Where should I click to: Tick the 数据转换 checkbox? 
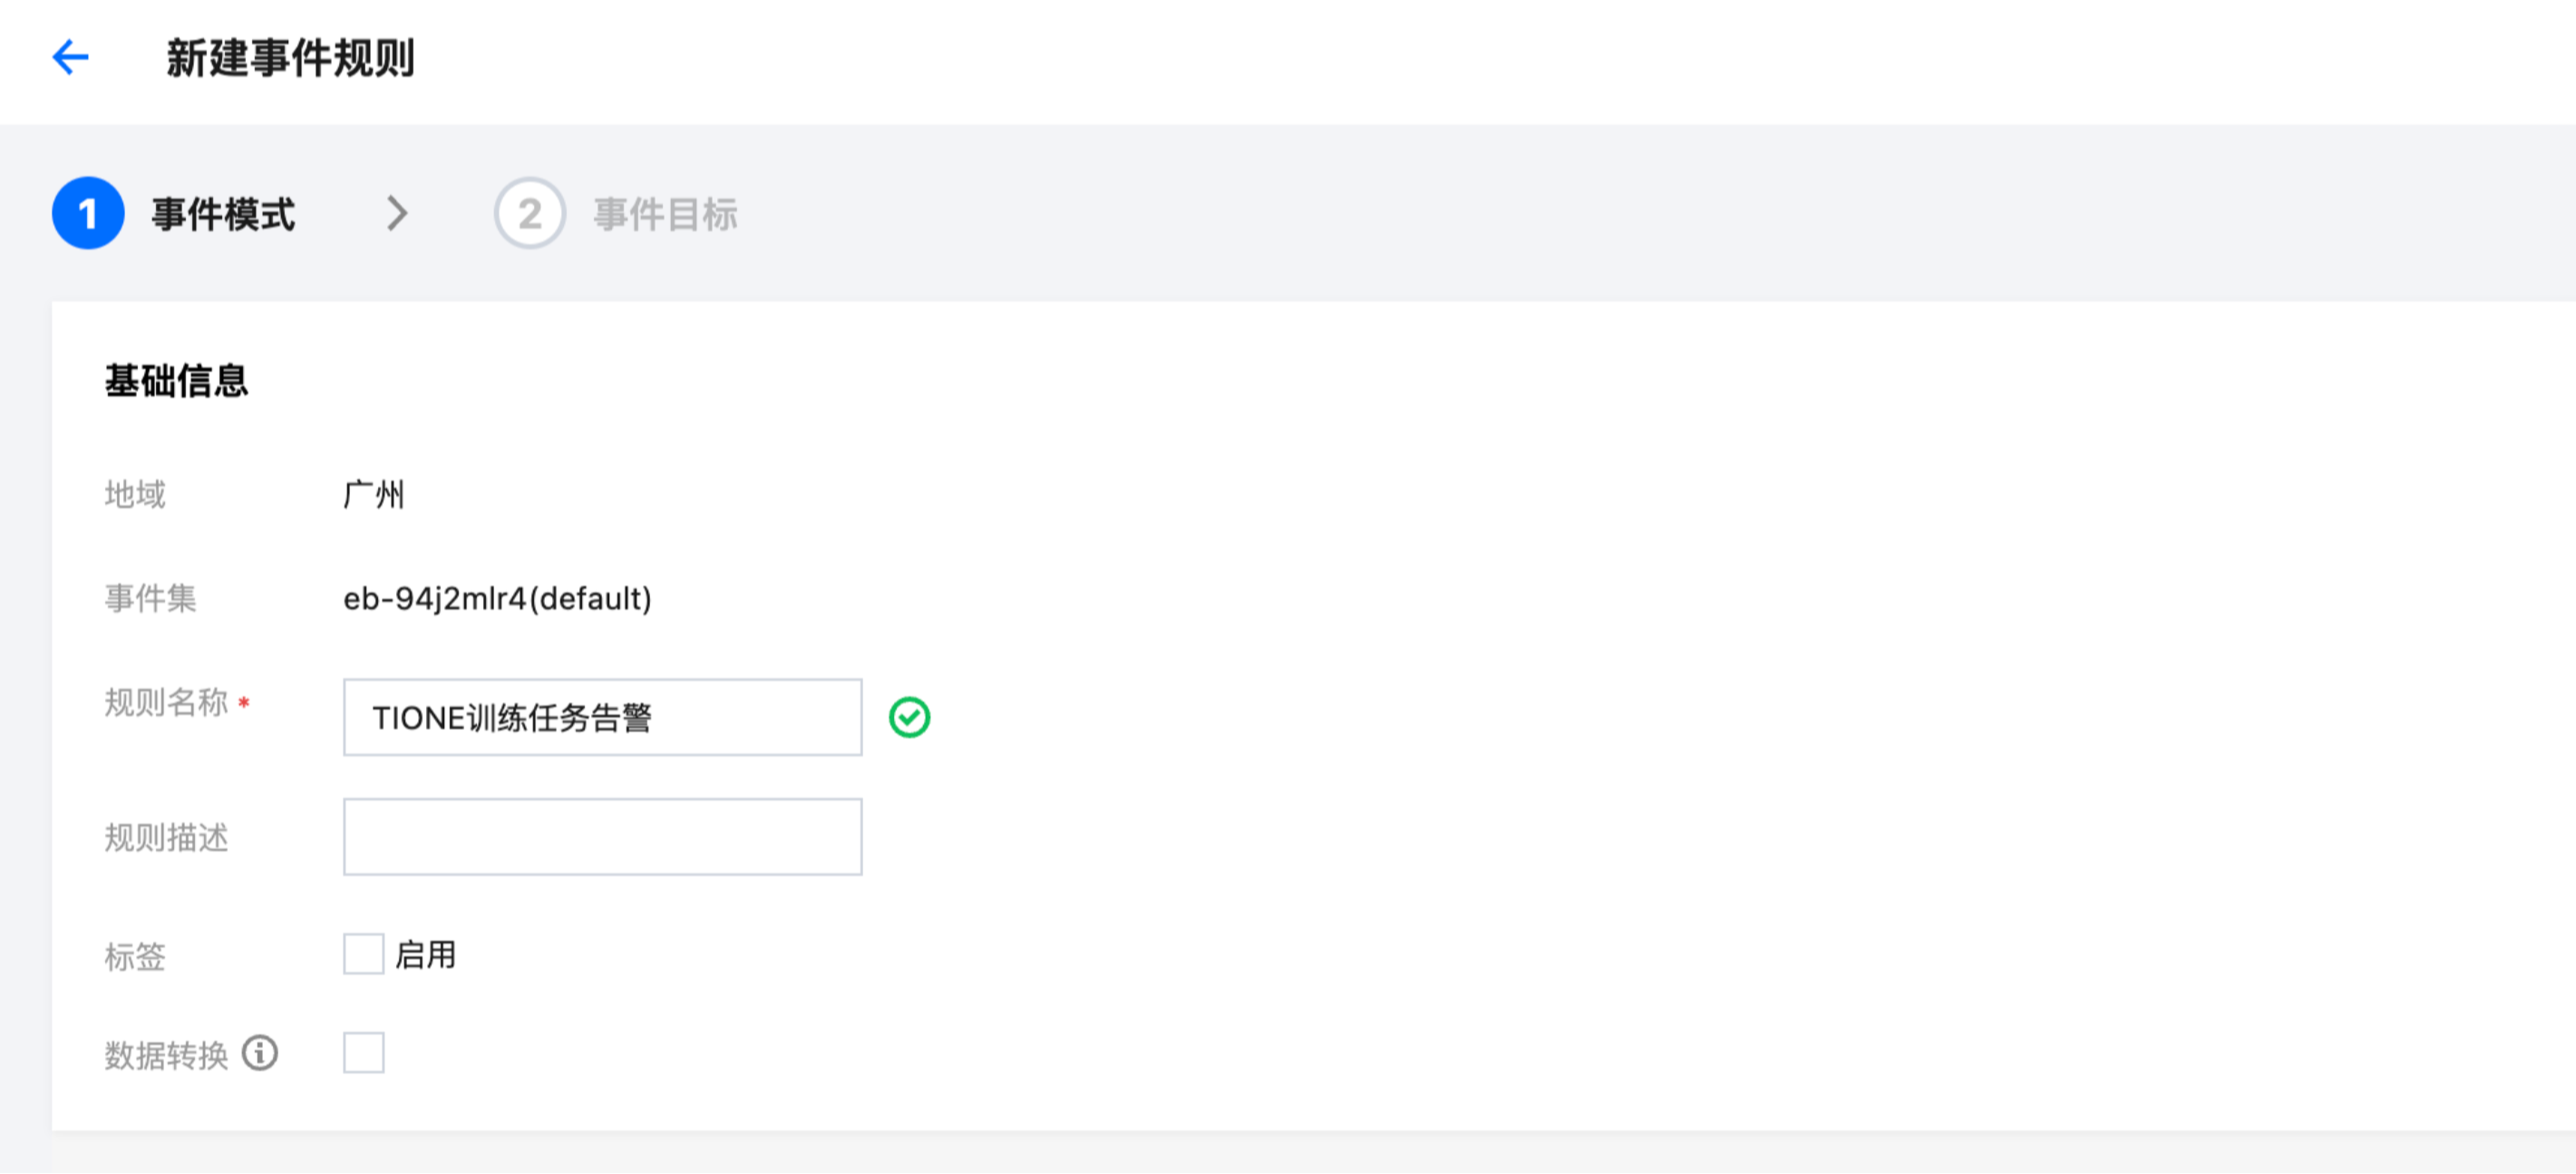coord(364,1054)
